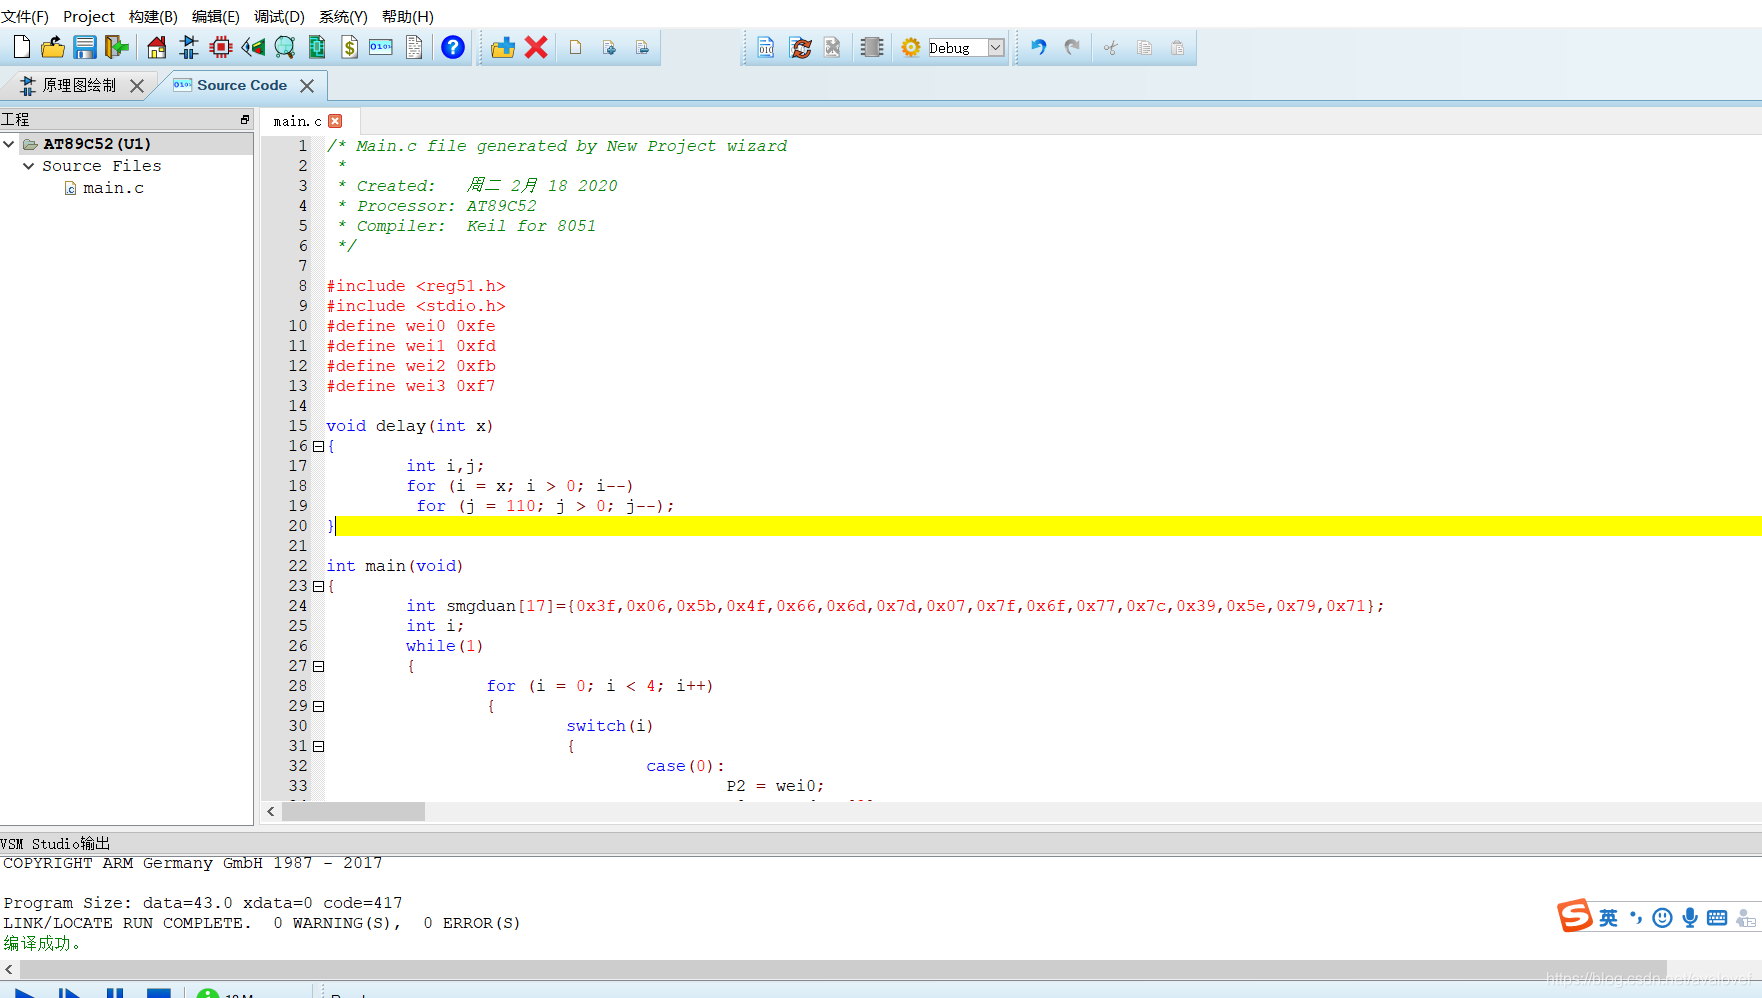Open the Project menu

pyautogui.click(x=89, y=16)
